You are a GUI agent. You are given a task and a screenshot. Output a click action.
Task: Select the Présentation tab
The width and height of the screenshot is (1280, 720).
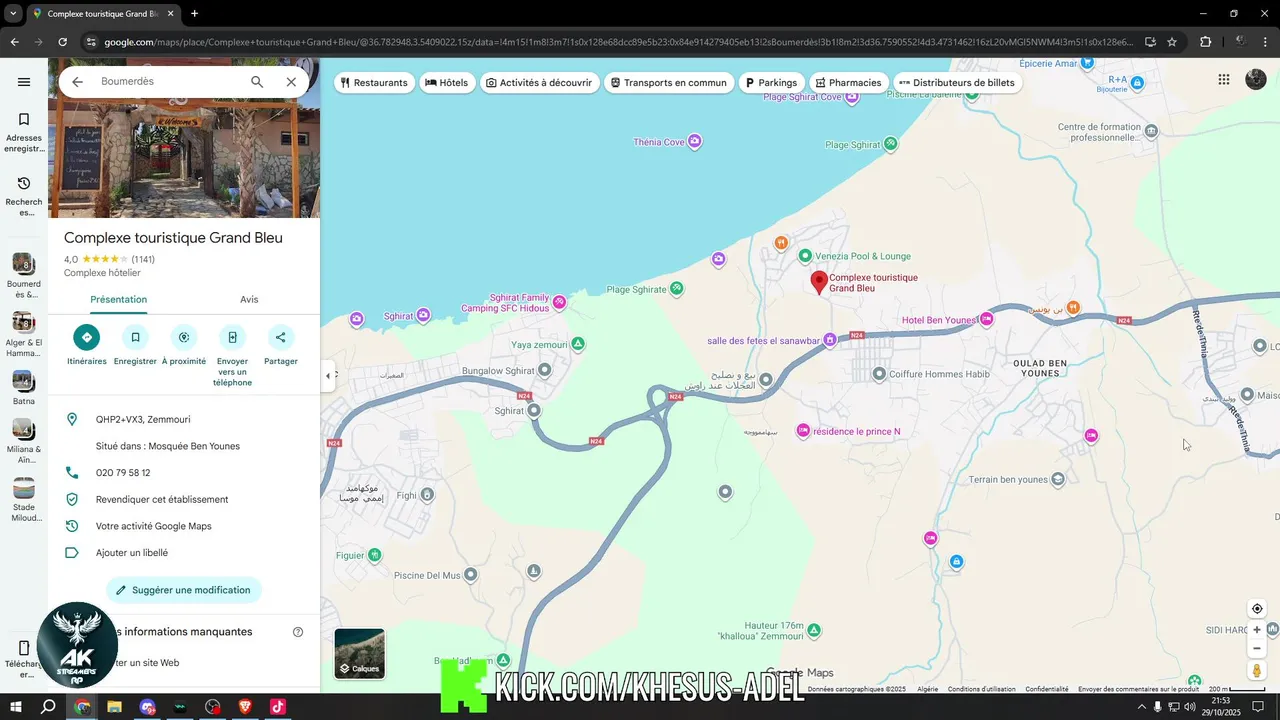118,299
